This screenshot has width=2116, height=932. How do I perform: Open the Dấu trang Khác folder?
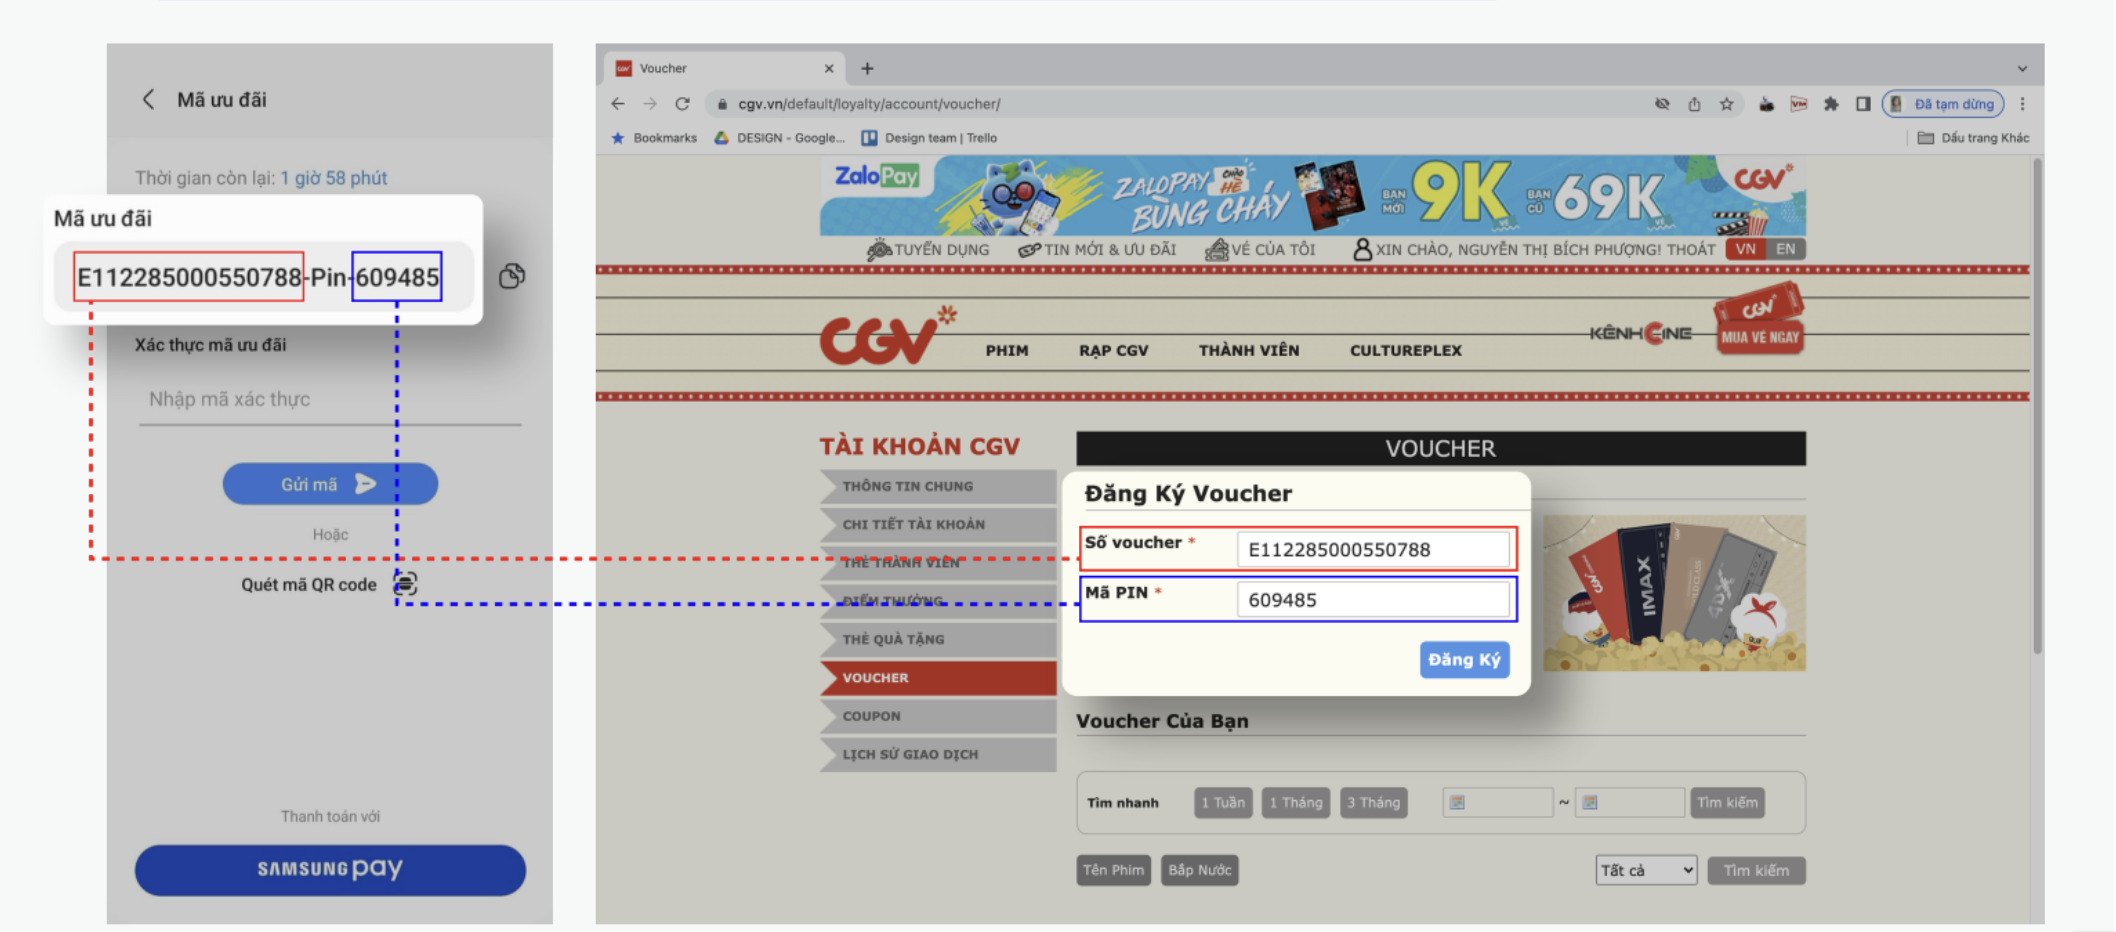(x=1973, y=138)
